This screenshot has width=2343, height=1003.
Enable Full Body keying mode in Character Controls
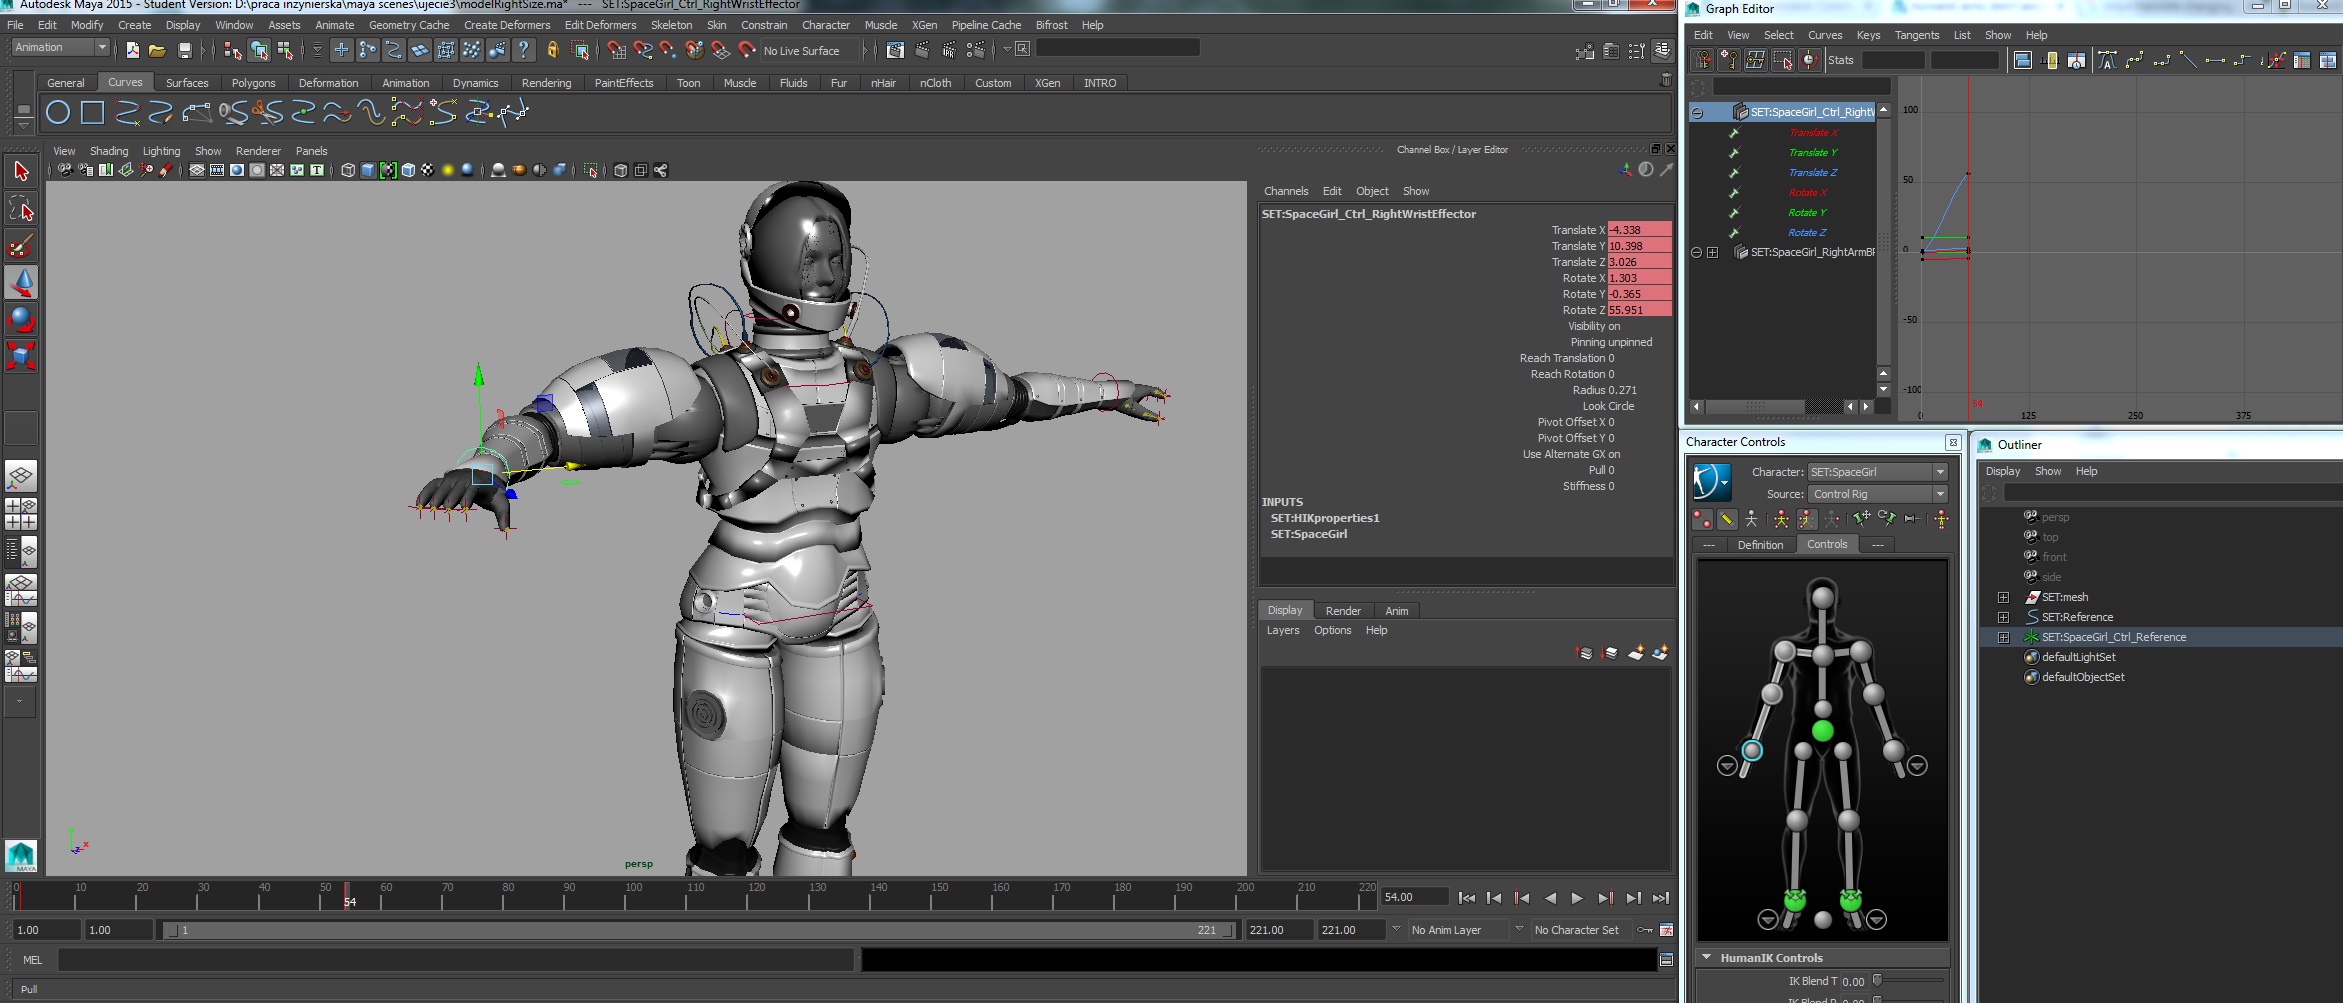(1781, 519)
